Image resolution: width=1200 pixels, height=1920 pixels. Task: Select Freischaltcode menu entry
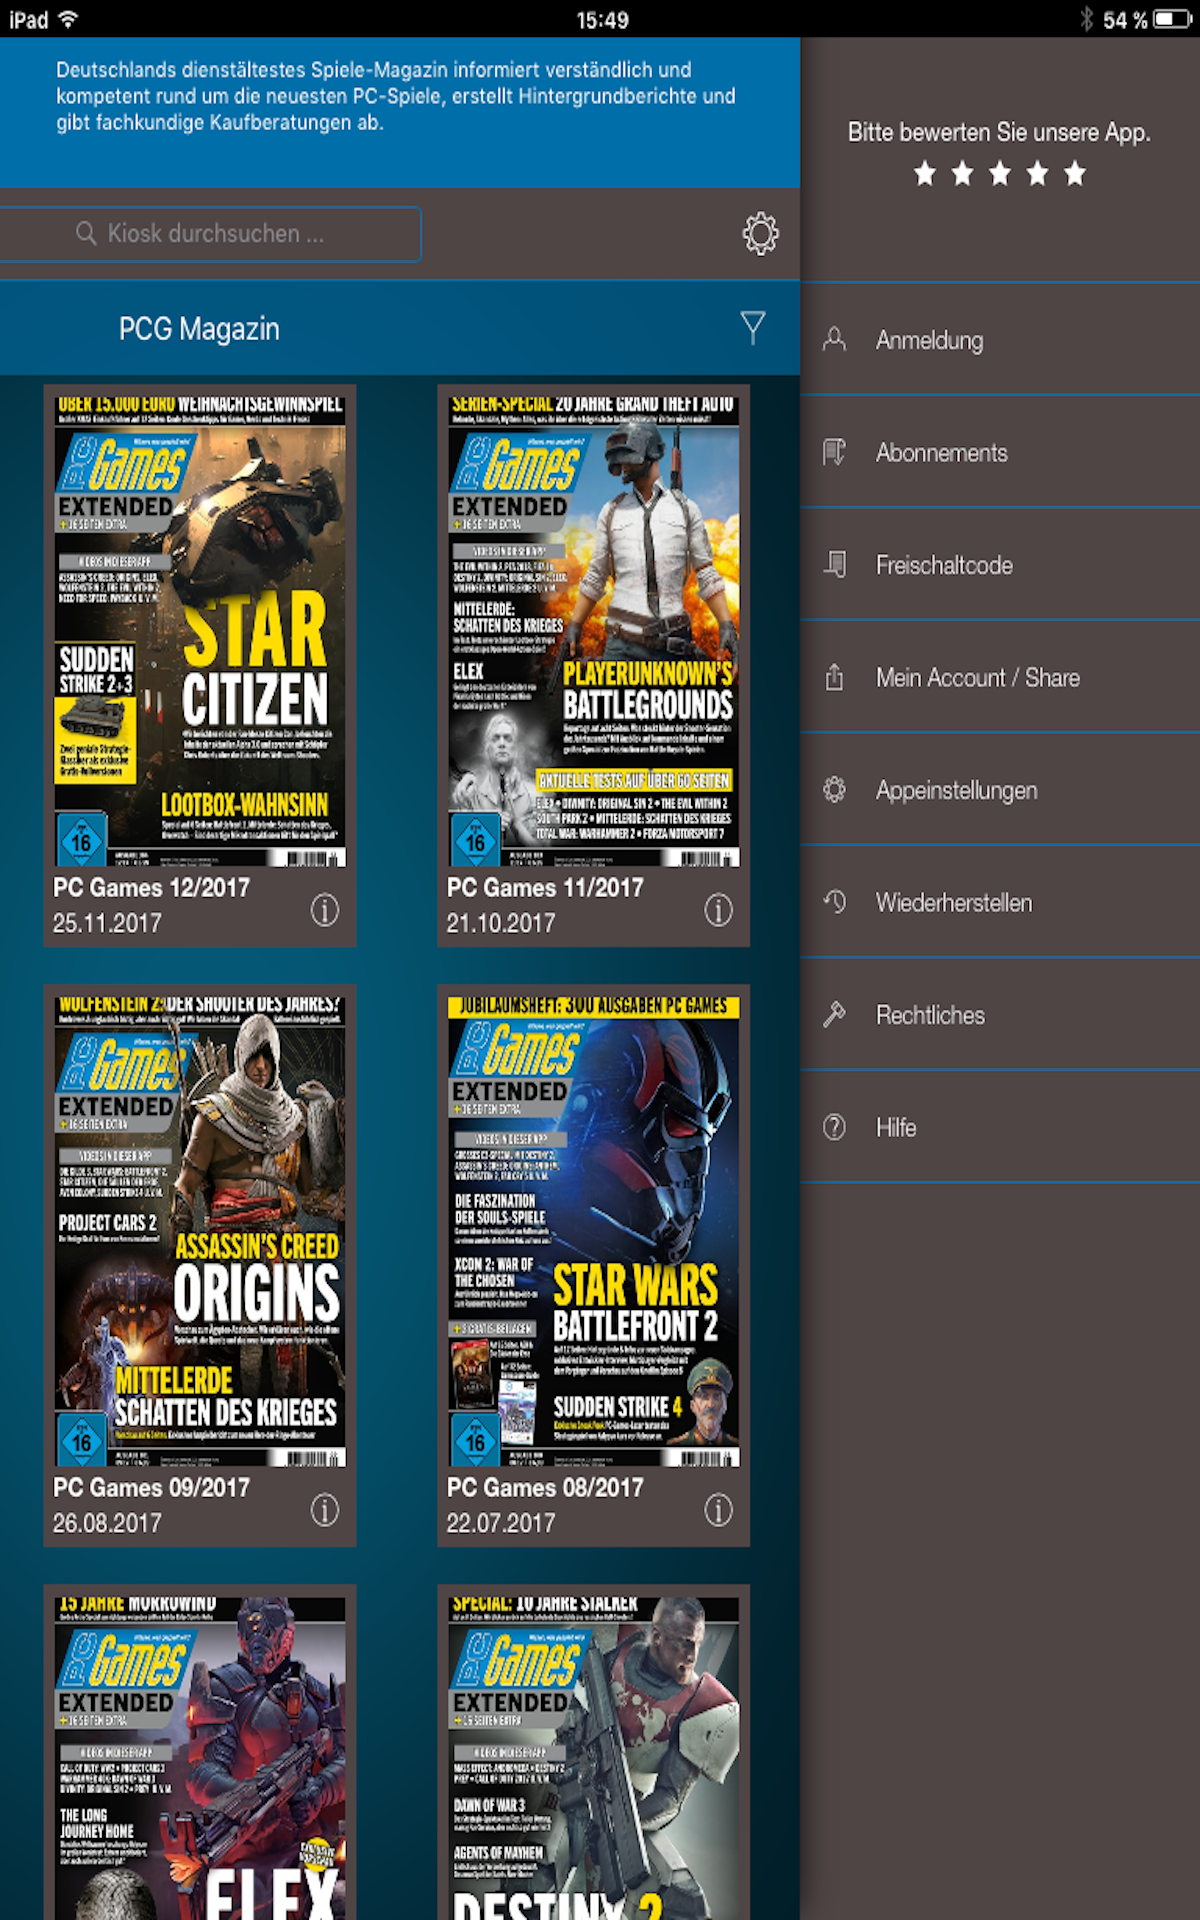1000,565
